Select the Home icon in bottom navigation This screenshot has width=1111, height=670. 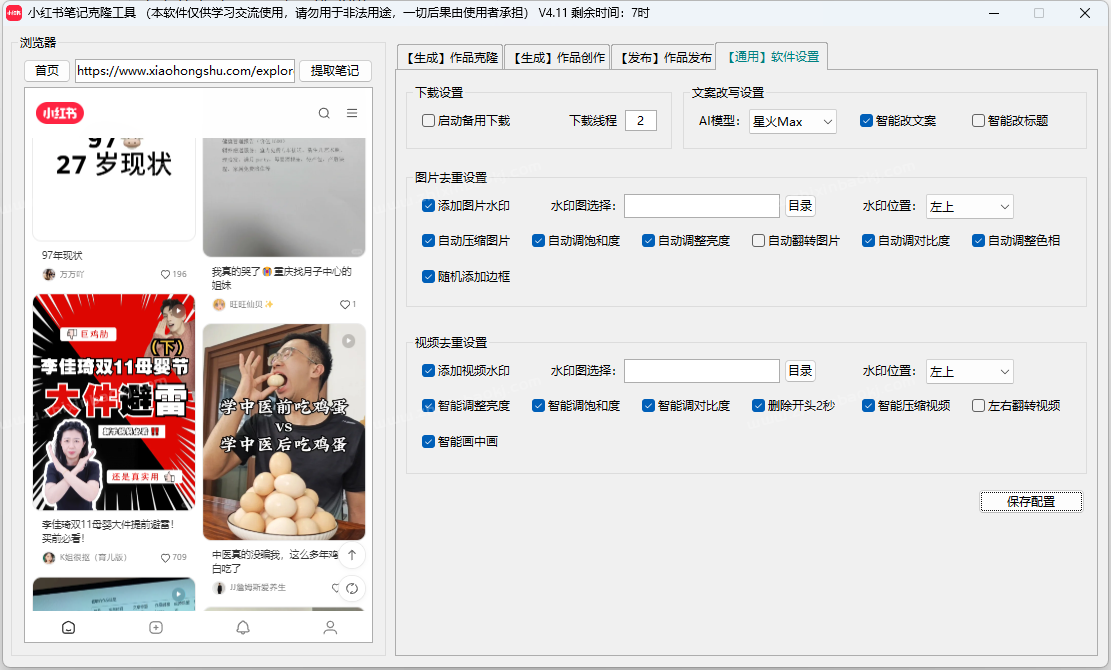point(68,627)
